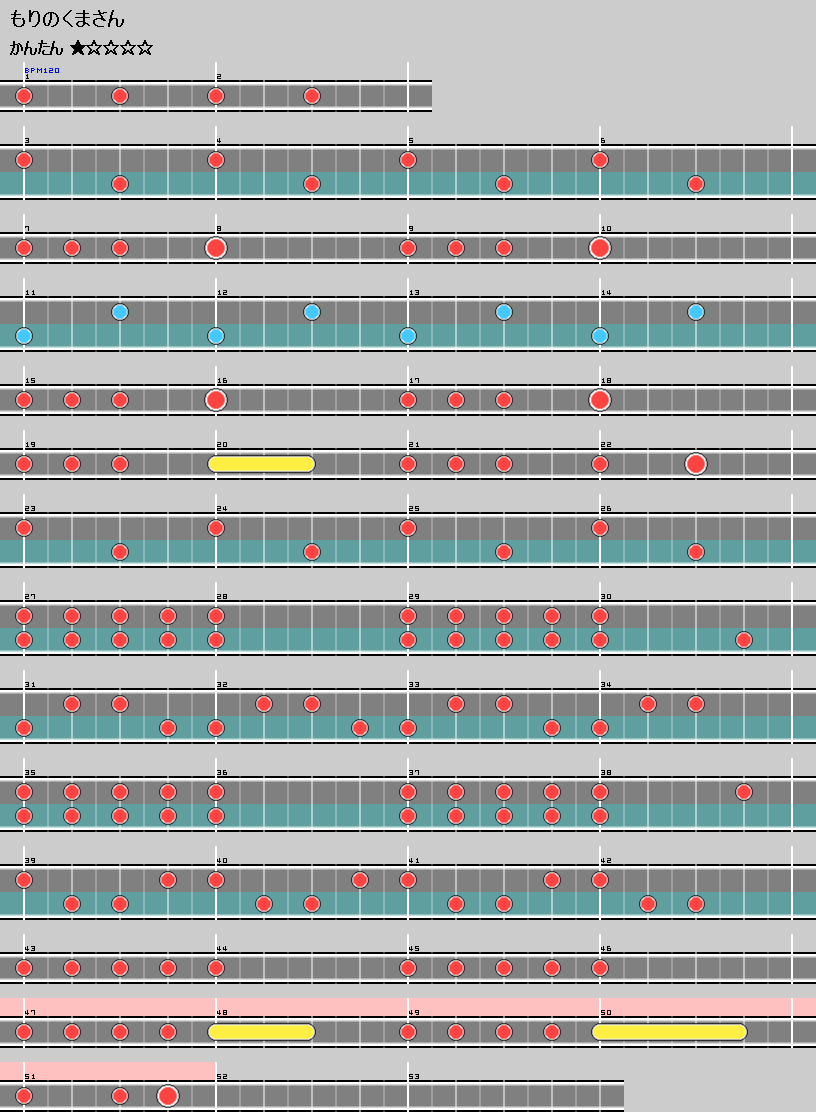Click the song title もりのくまさん
This screenshot has width=816, height=1112.
[67, 19]
